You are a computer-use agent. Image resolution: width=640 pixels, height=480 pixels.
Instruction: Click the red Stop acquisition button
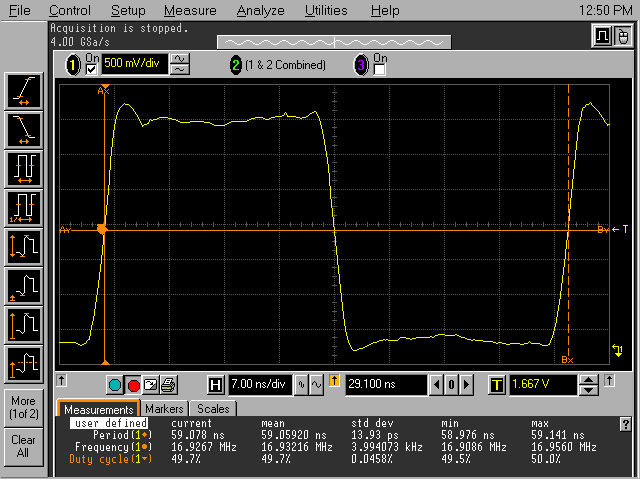133,385
